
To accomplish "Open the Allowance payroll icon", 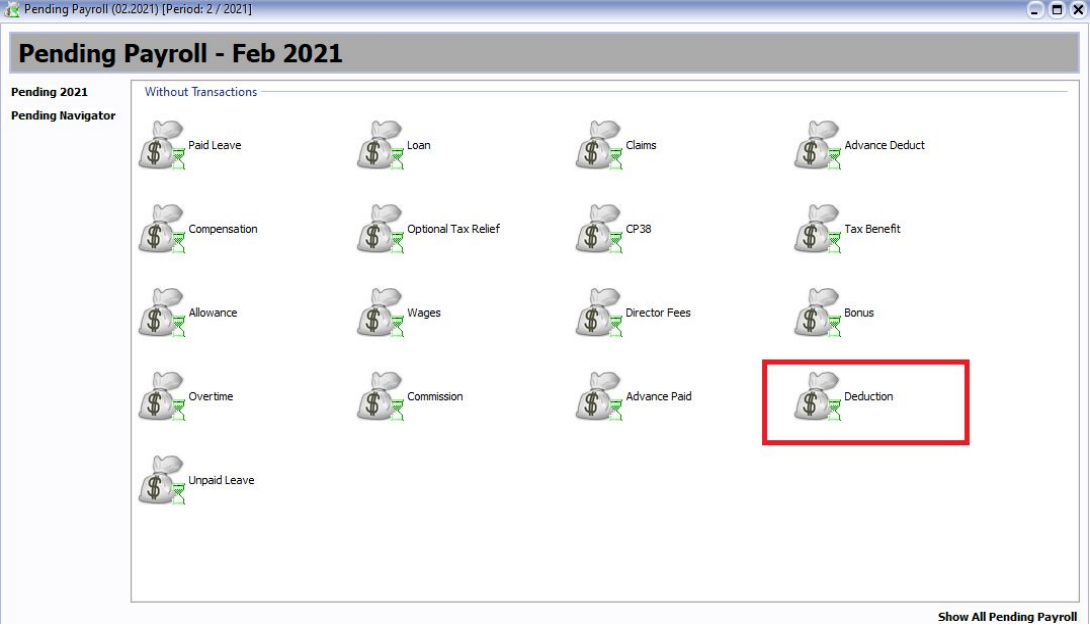I will (162, 314).
